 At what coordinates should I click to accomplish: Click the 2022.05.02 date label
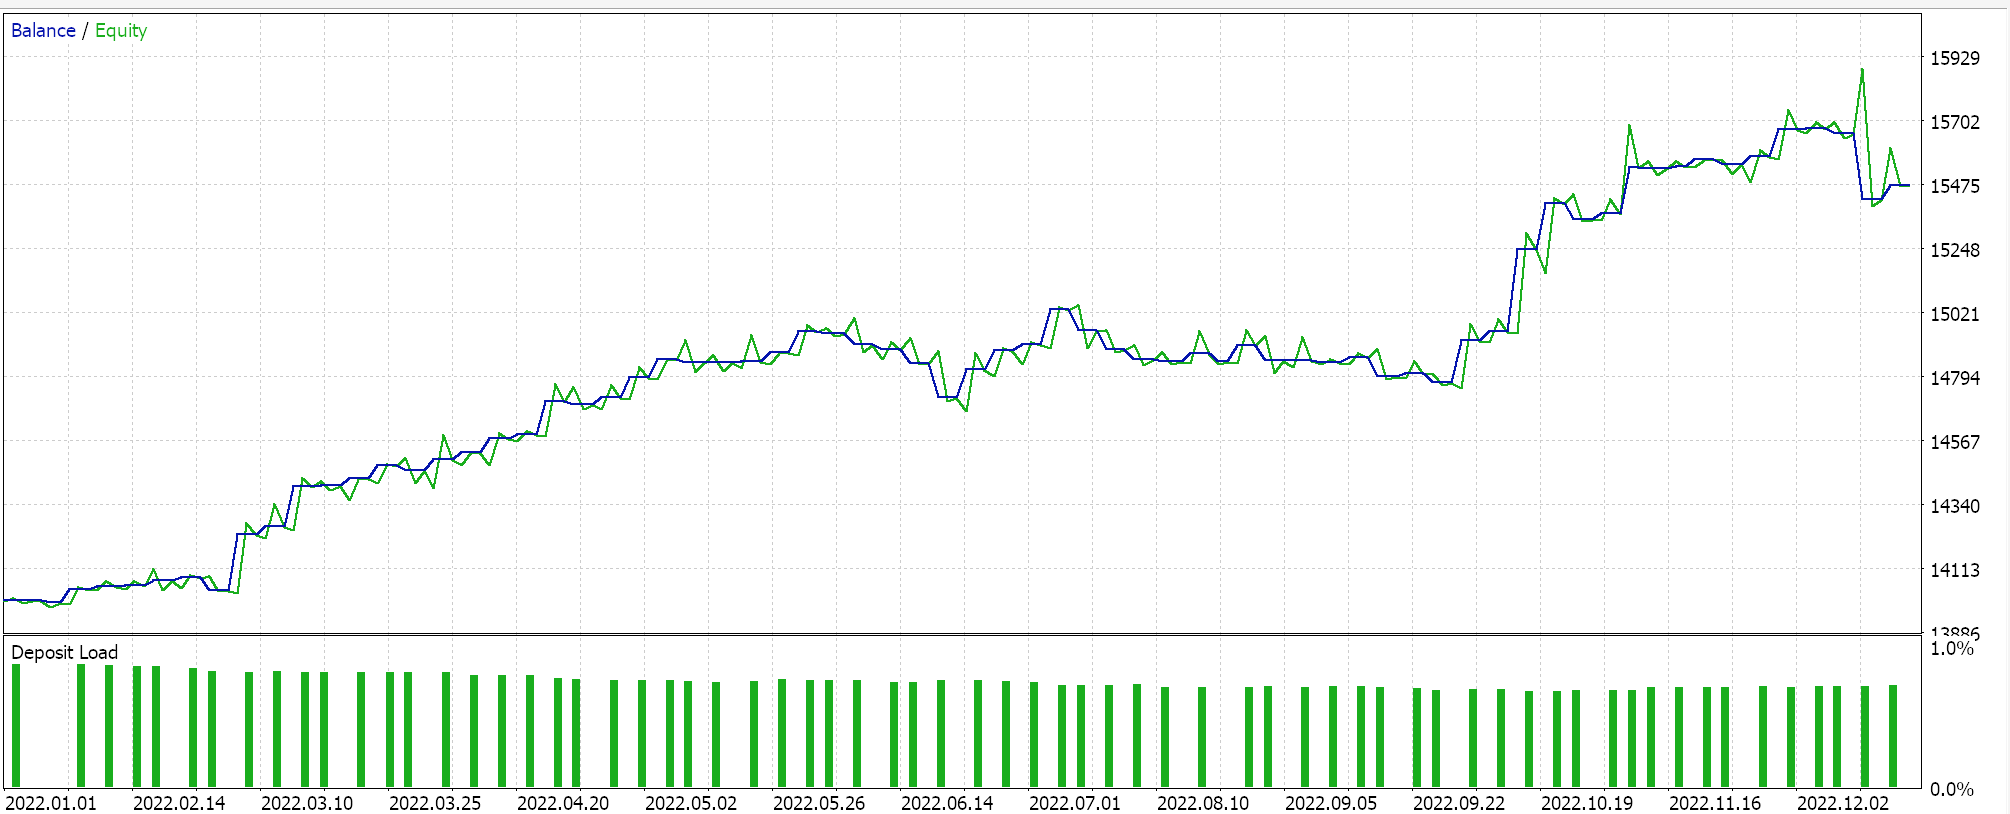tap(691, 803)
